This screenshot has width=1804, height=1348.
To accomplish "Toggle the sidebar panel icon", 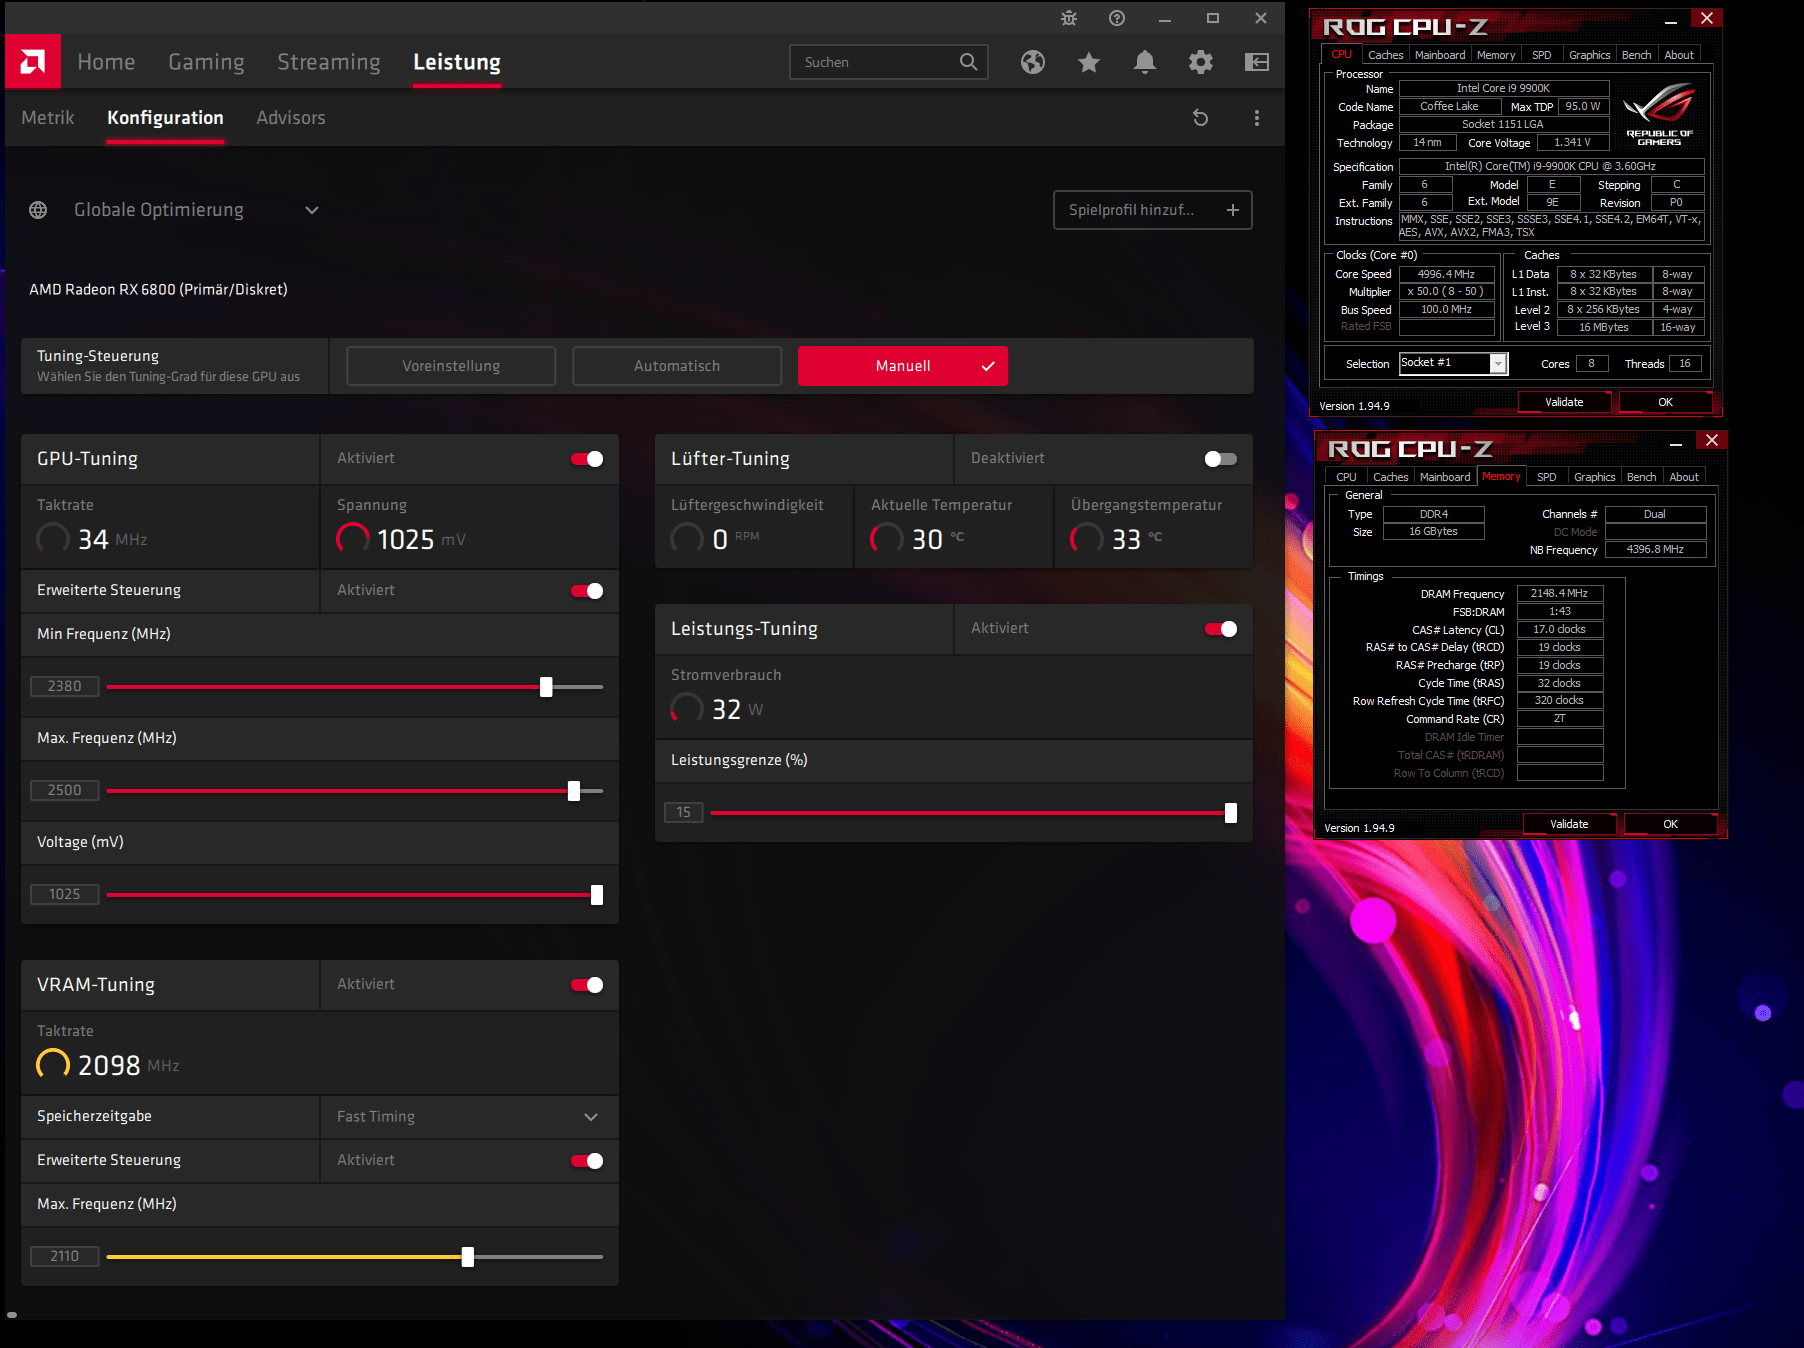I will pos(1257,62).
